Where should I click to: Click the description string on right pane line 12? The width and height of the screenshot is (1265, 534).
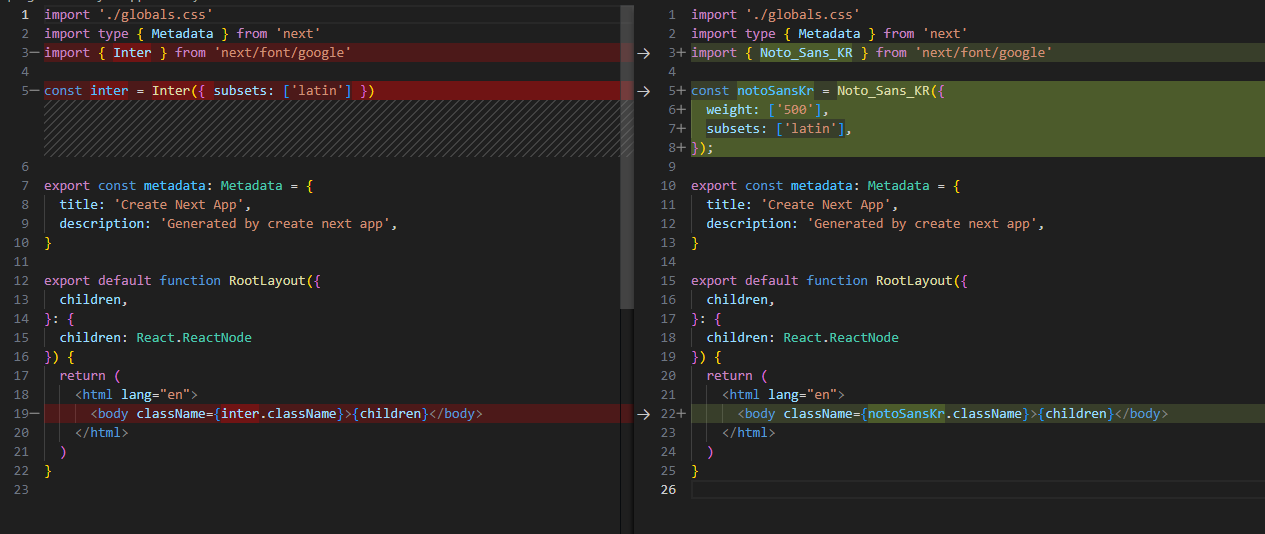(x=922, y=224)
